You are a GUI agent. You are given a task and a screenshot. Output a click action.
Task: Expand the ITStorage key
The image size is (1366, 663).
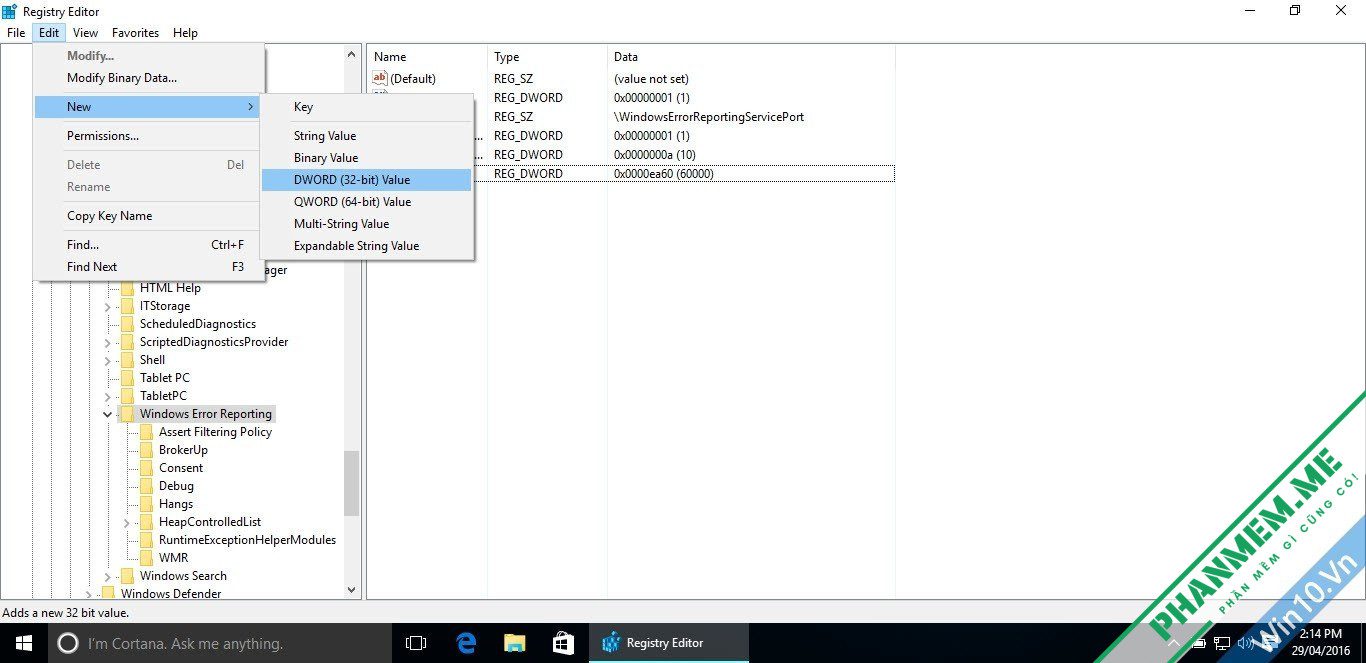point(108,306)
